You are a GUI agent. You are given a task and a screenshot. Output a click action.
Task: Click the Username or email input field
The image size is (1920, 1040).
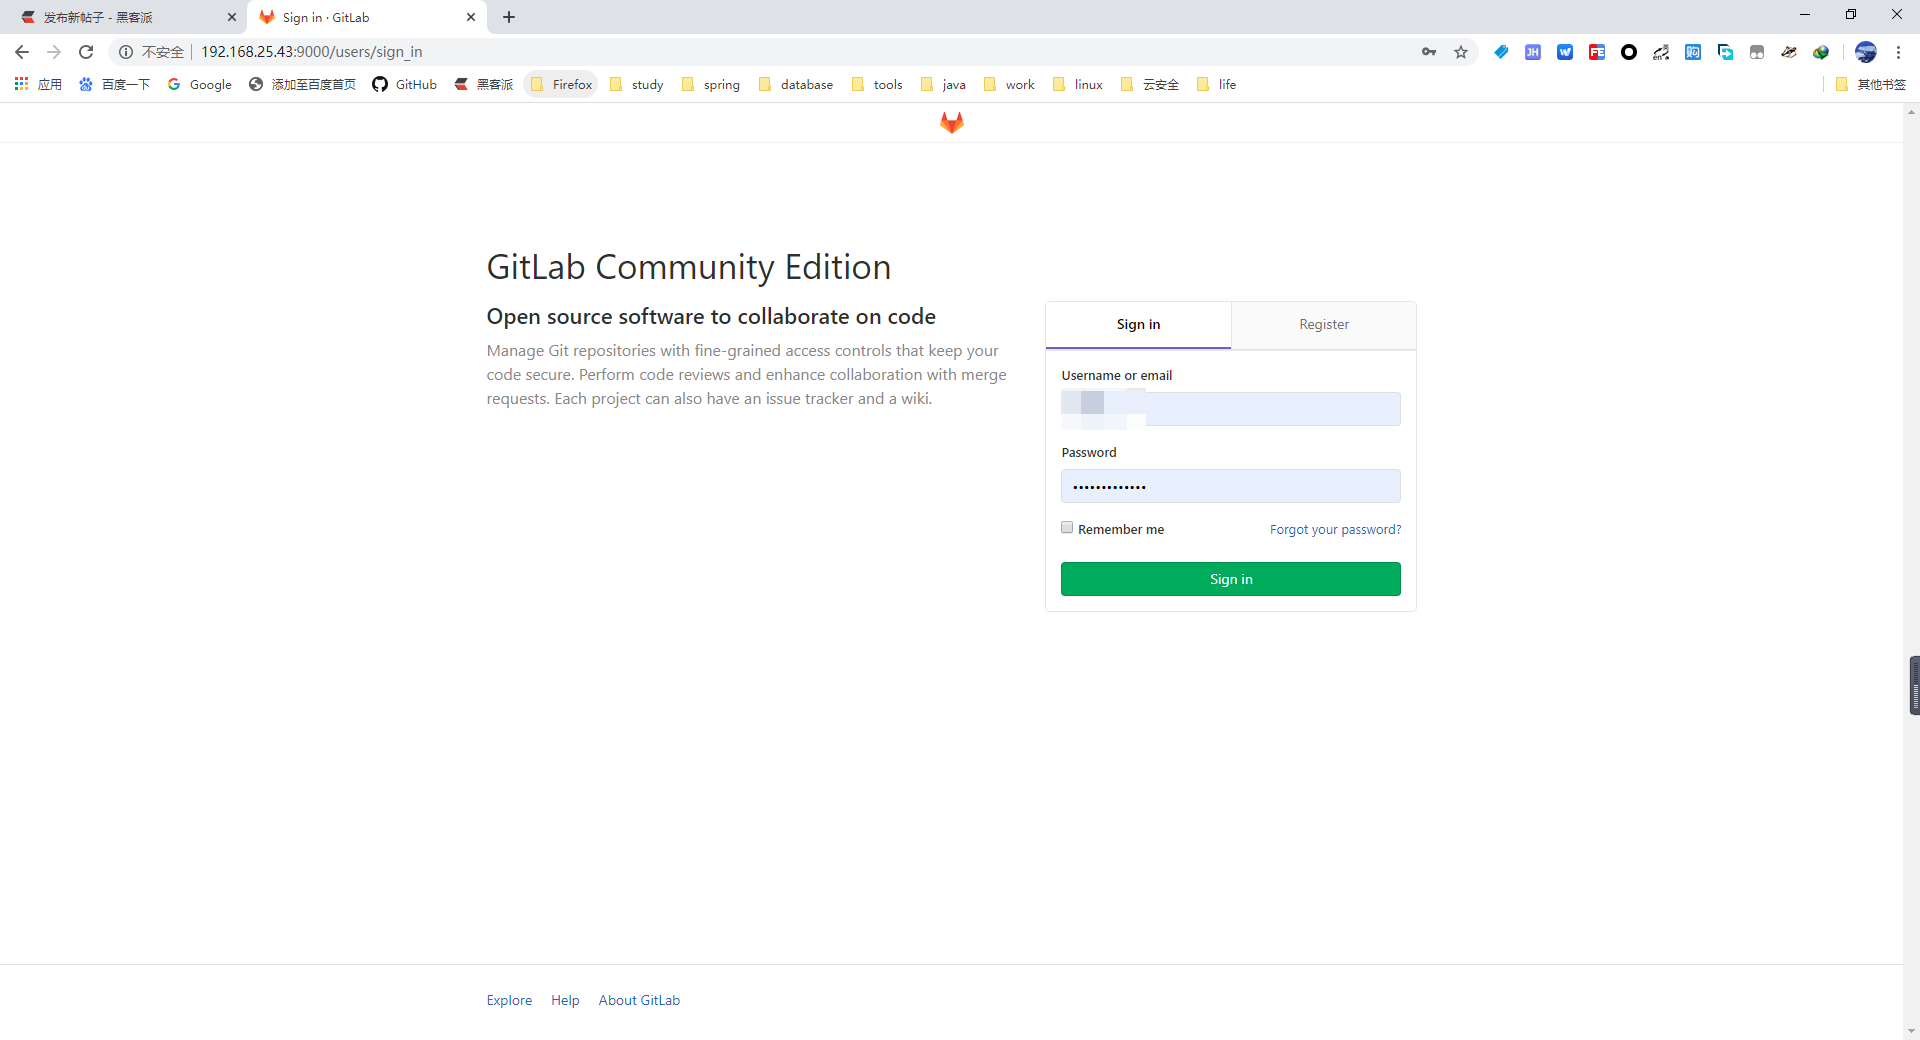1230,409
